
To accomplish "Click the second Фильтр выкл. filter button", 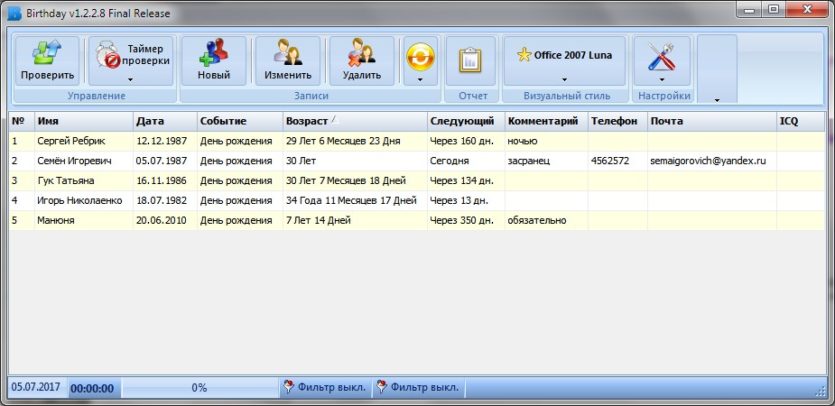I will (x=419, y=387).
